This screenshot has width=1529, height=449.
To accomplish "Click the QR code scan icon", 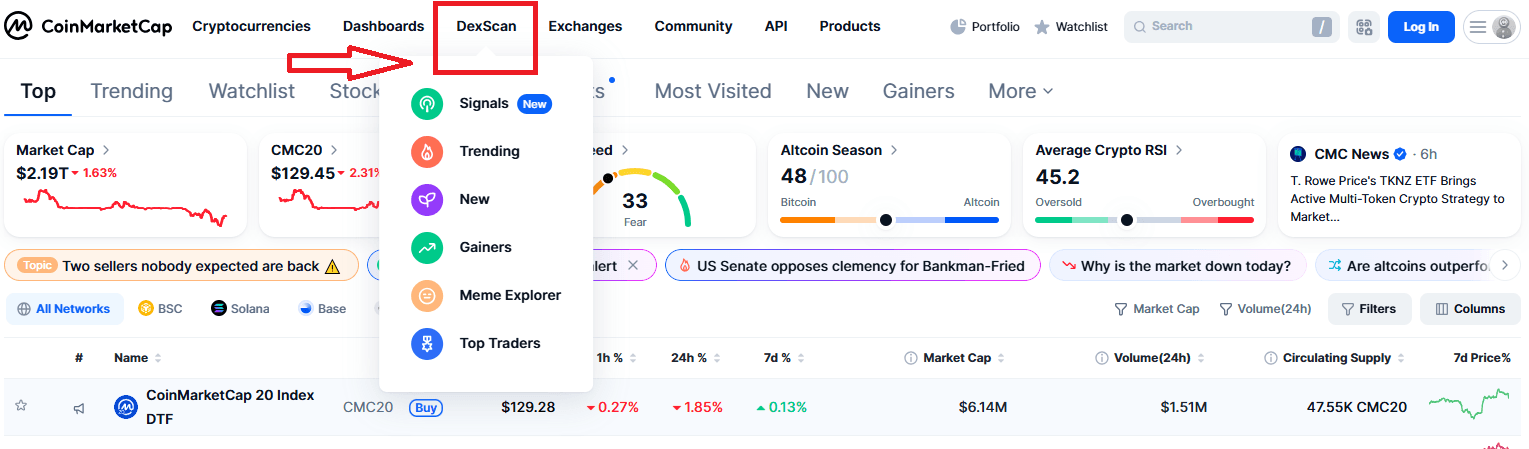I will coord(1364,27).
